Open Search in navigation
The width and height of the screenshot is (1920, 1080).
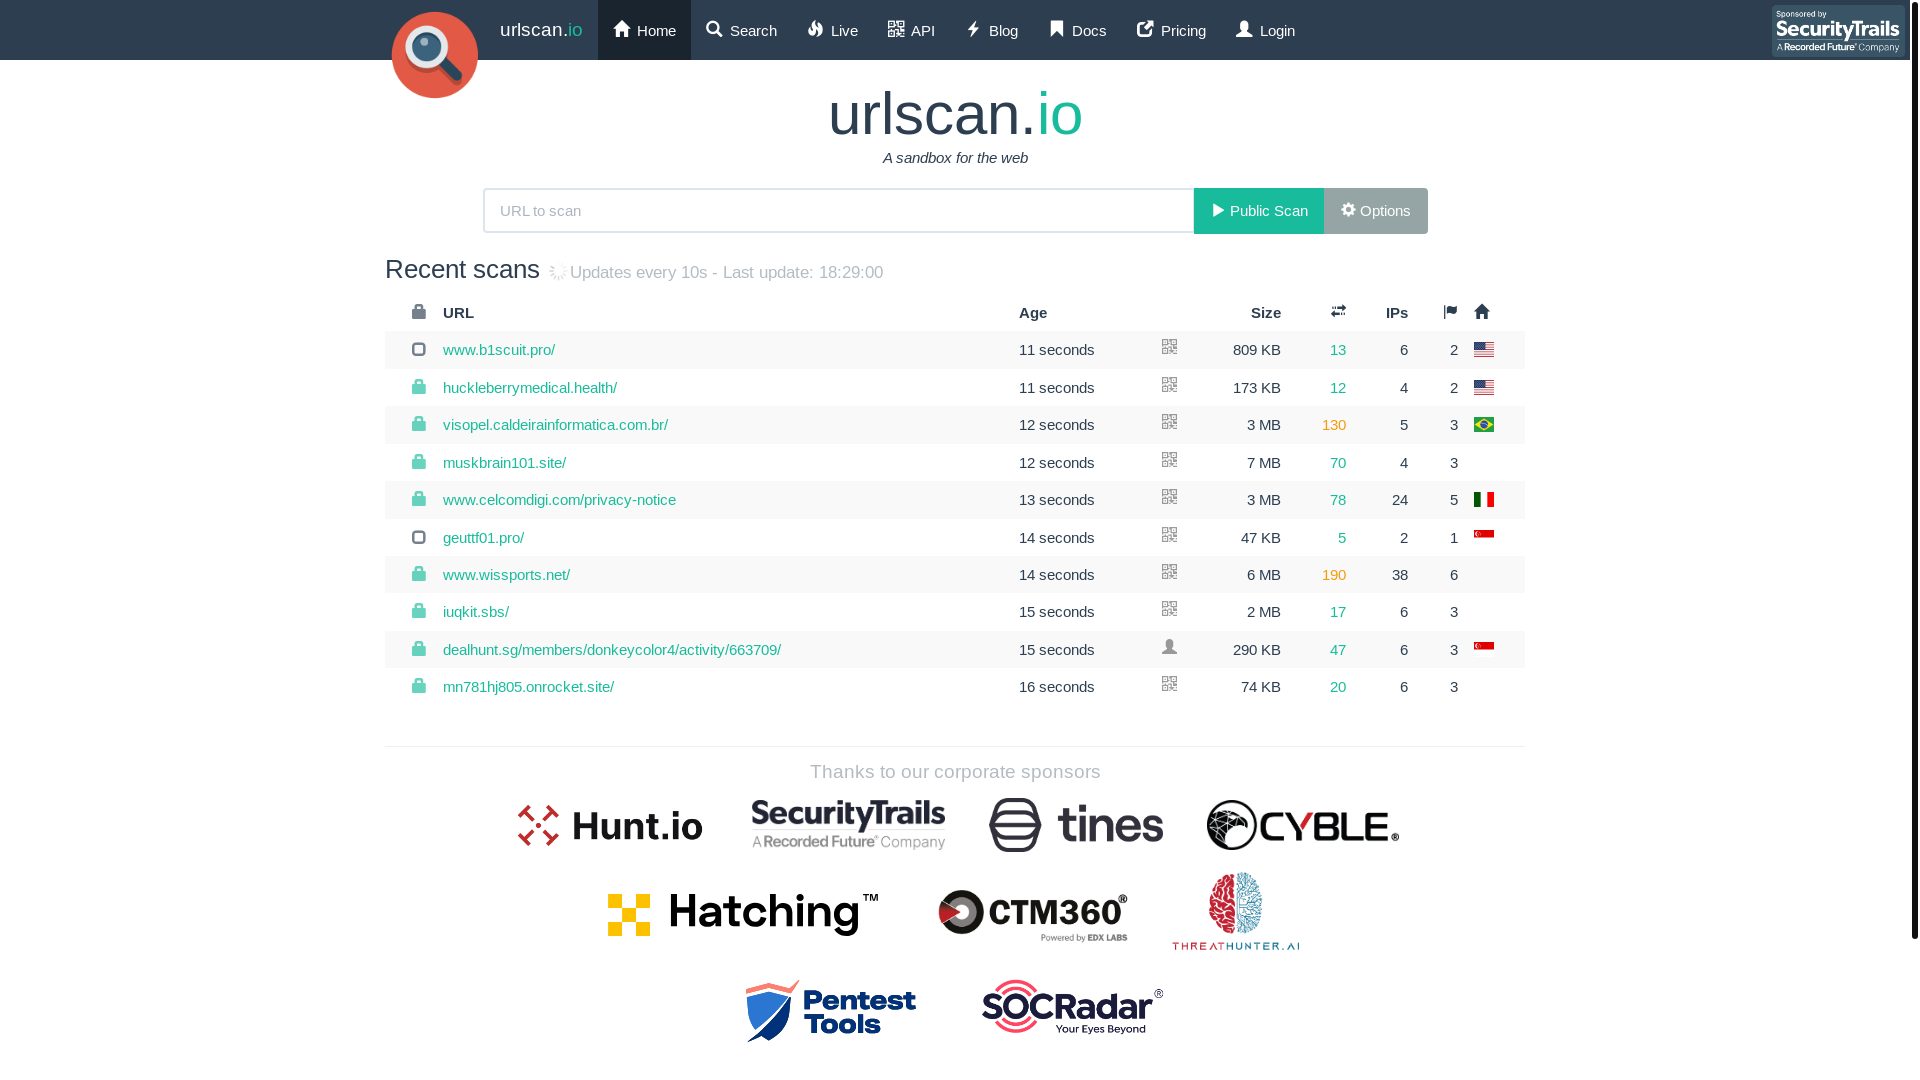click(741, 30)
